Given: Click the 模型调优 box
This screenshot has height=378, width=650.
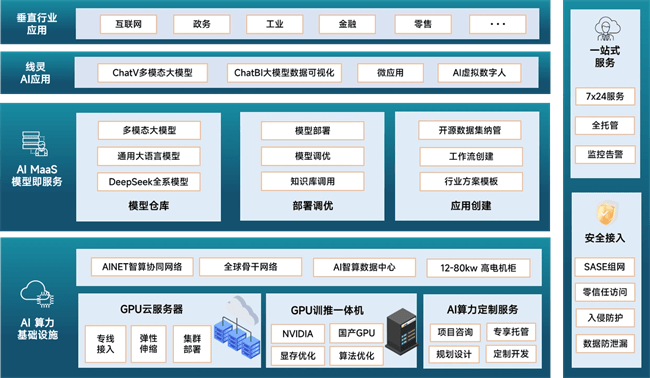Looking at the screenshot, I should tap(313, 156).
